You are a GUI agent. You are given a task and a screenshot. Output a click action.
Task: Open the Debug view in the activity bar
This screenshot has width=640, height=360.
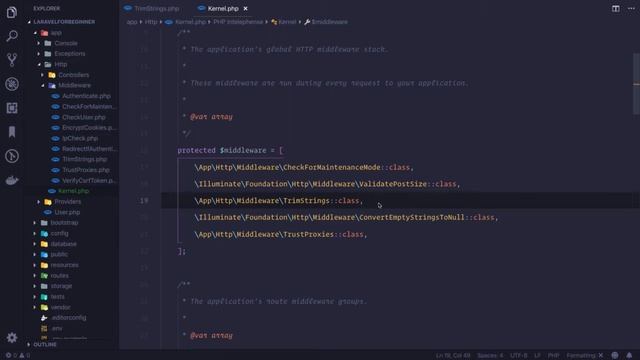pyautogui.click(x=12, y=84)
